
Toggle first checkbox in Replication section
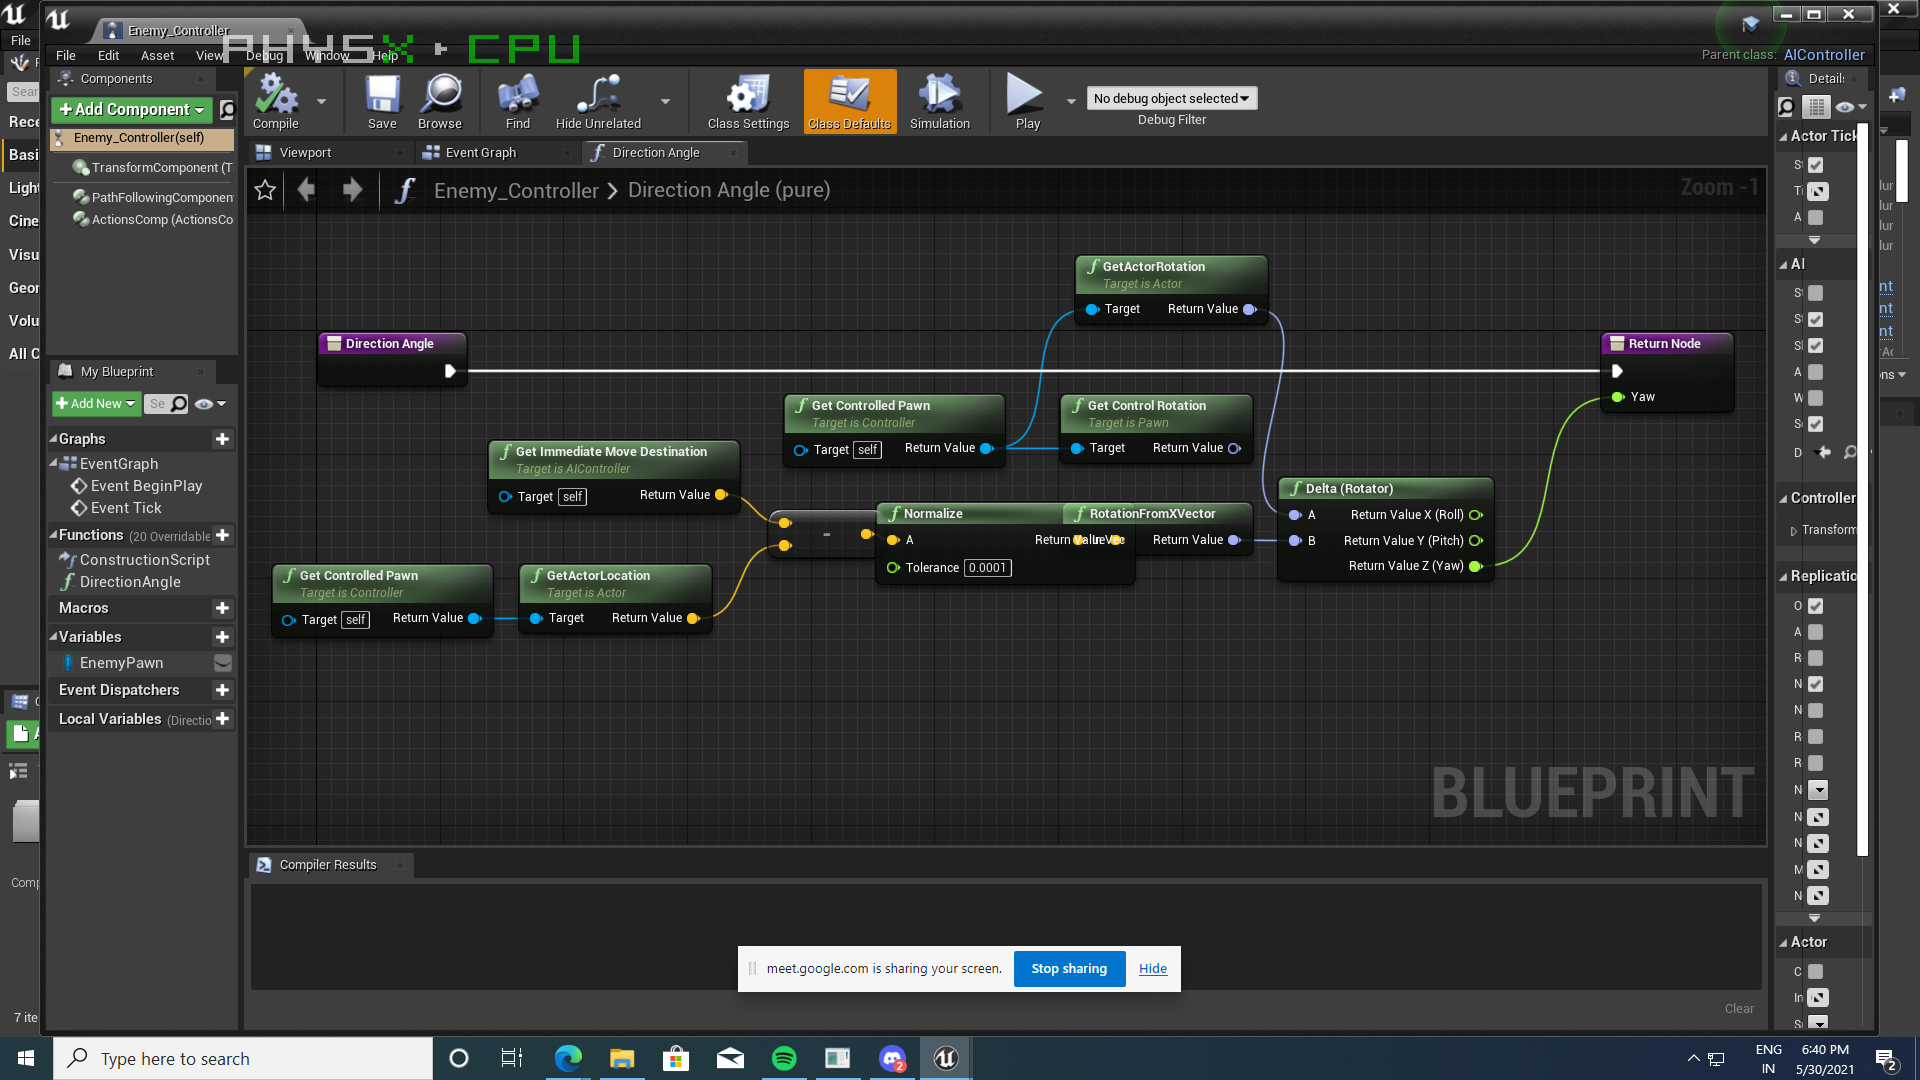1816,606
